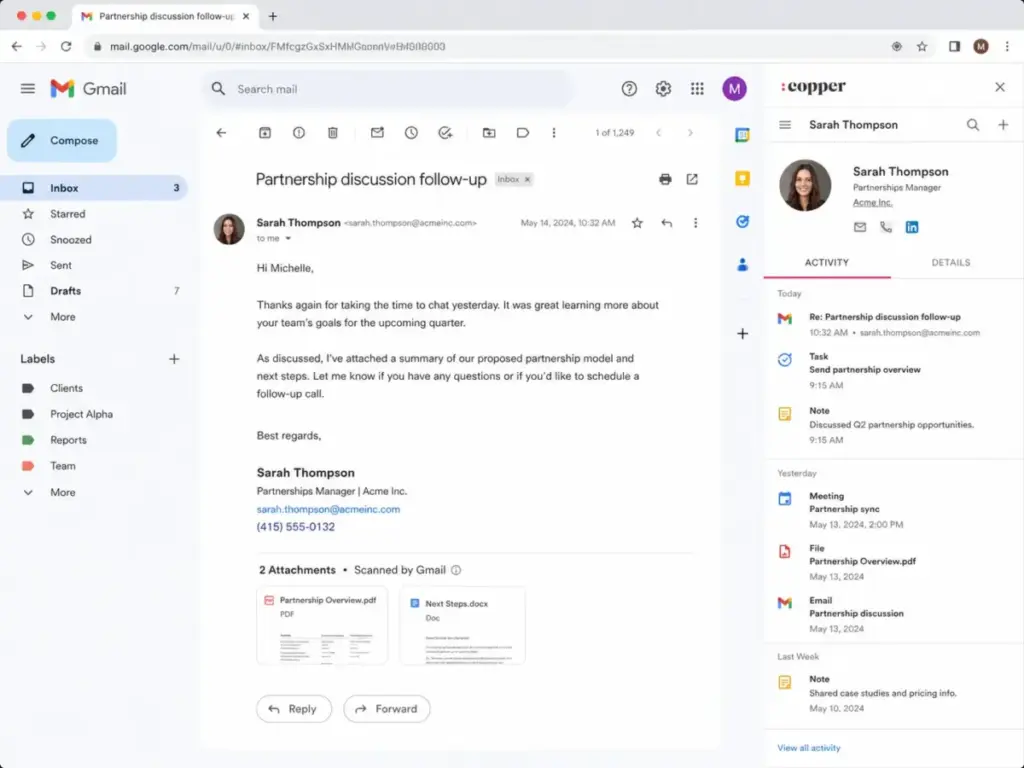Screen dimensions: 1024x768
Task: Open the Google apps grid
Action: [x=697, y=89]
